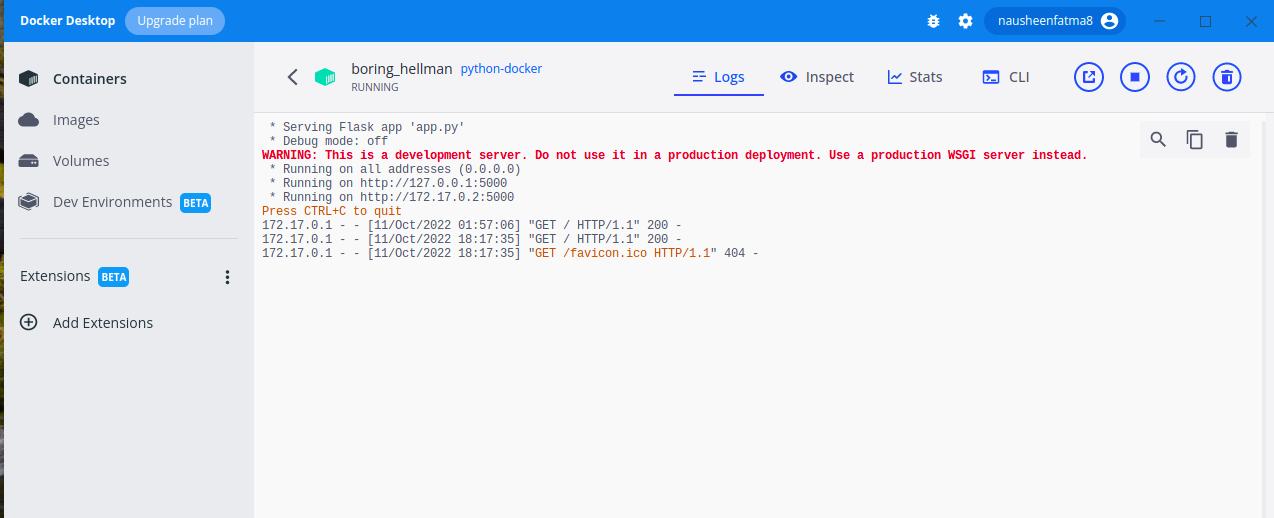This screenshot has width=1274, height=518.
Task: Click the Add Extensions plus icon
Action: (x=29, y=323)
